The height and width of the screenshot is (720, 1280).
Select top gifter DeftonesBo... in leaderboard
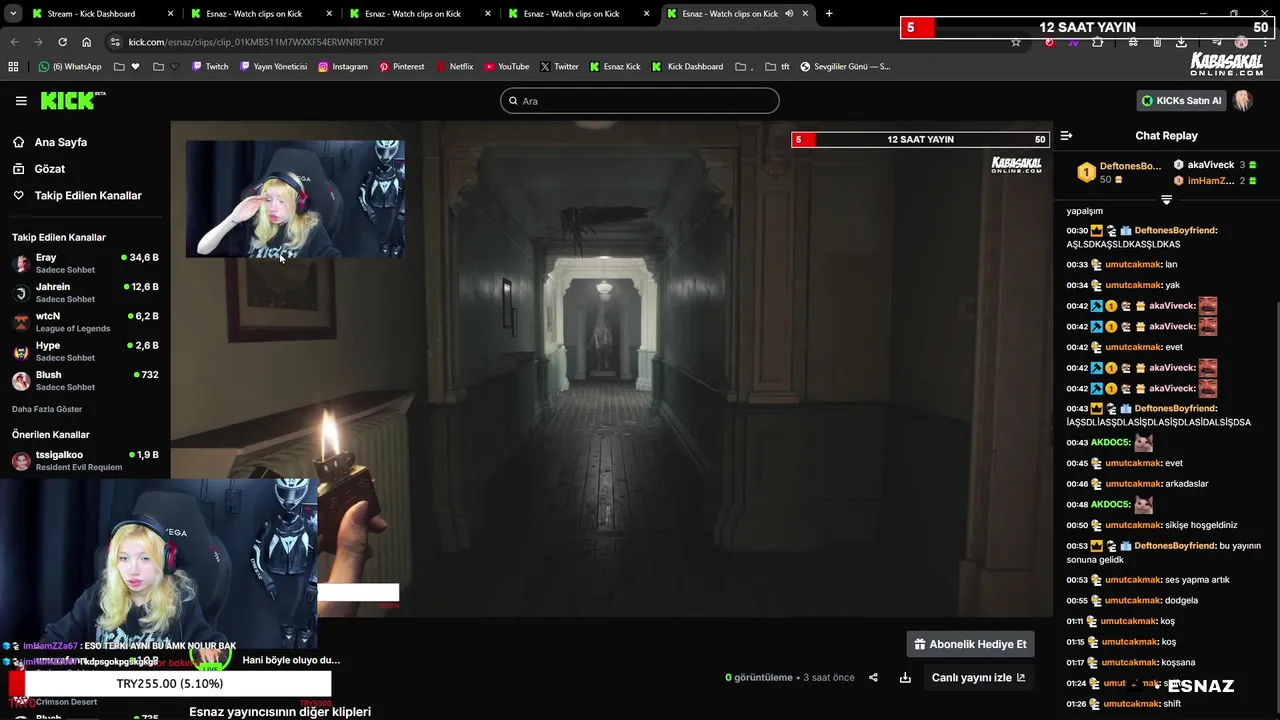(x=1120, y=172)
